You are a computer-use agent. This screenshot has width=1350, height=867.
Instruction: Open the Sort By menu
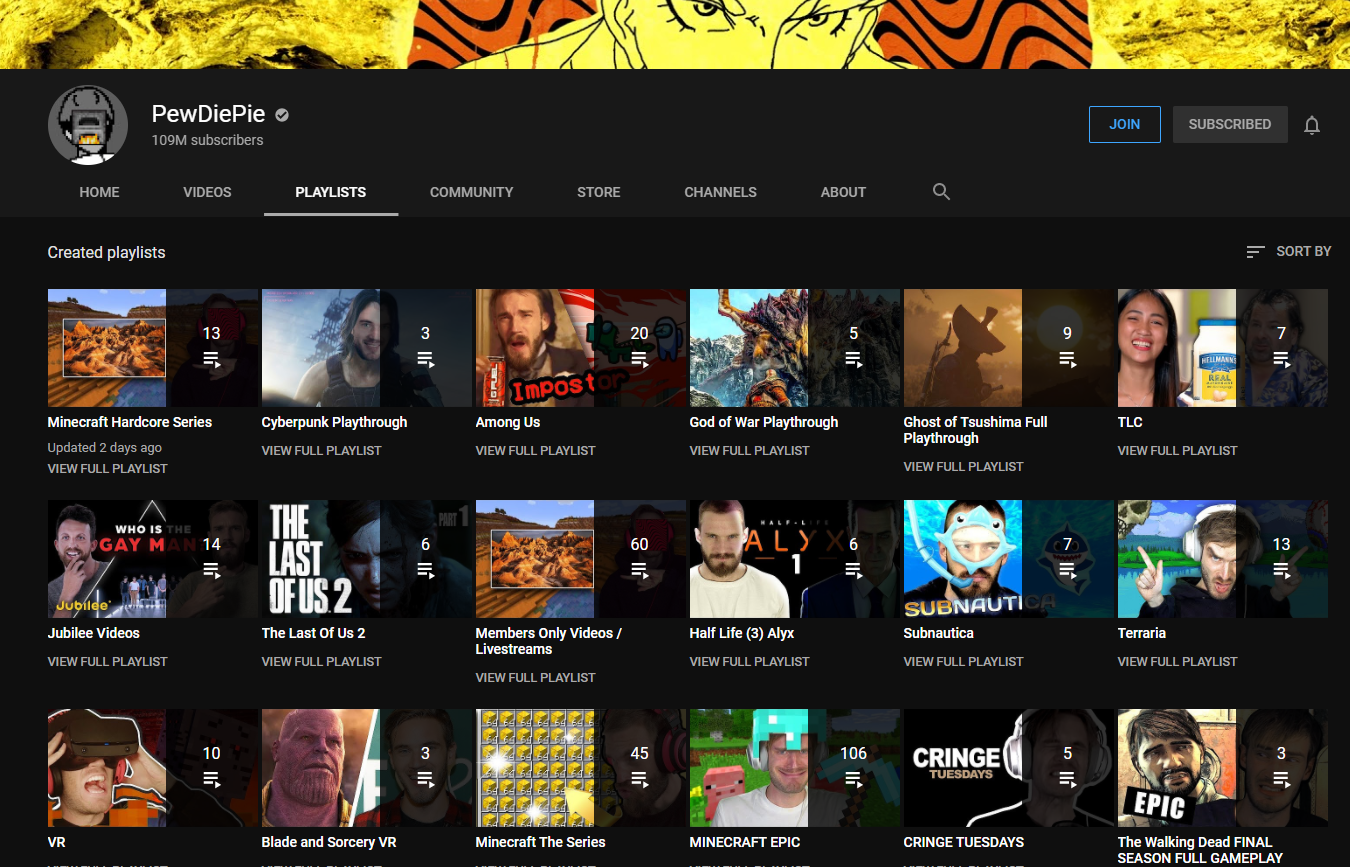click(x=1289, y=252)
